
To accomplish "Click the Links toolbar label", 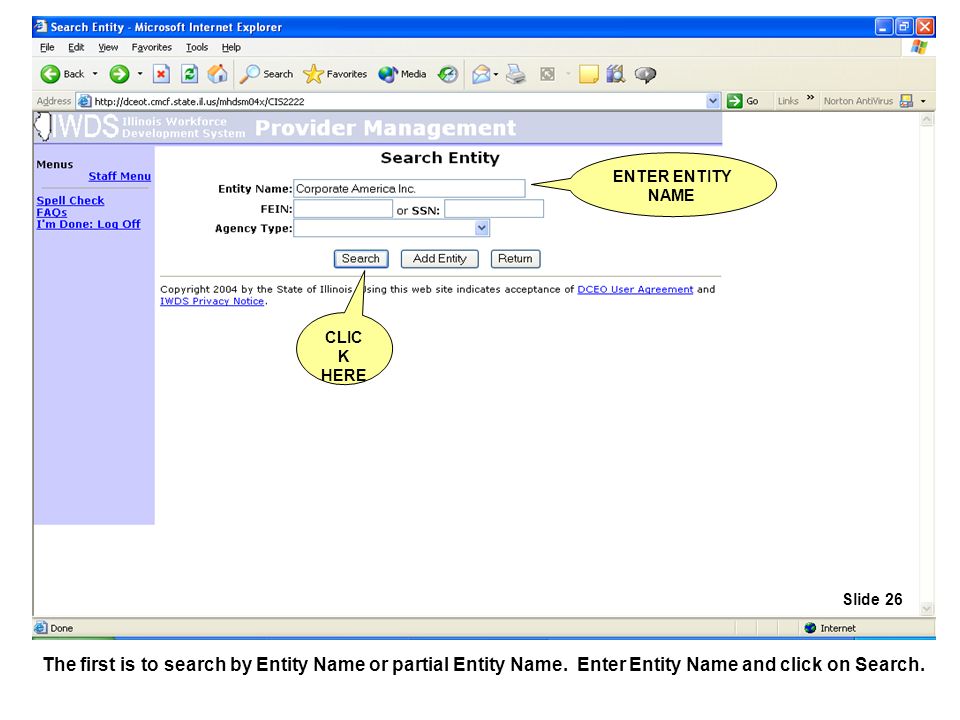I will pos(788,101).
